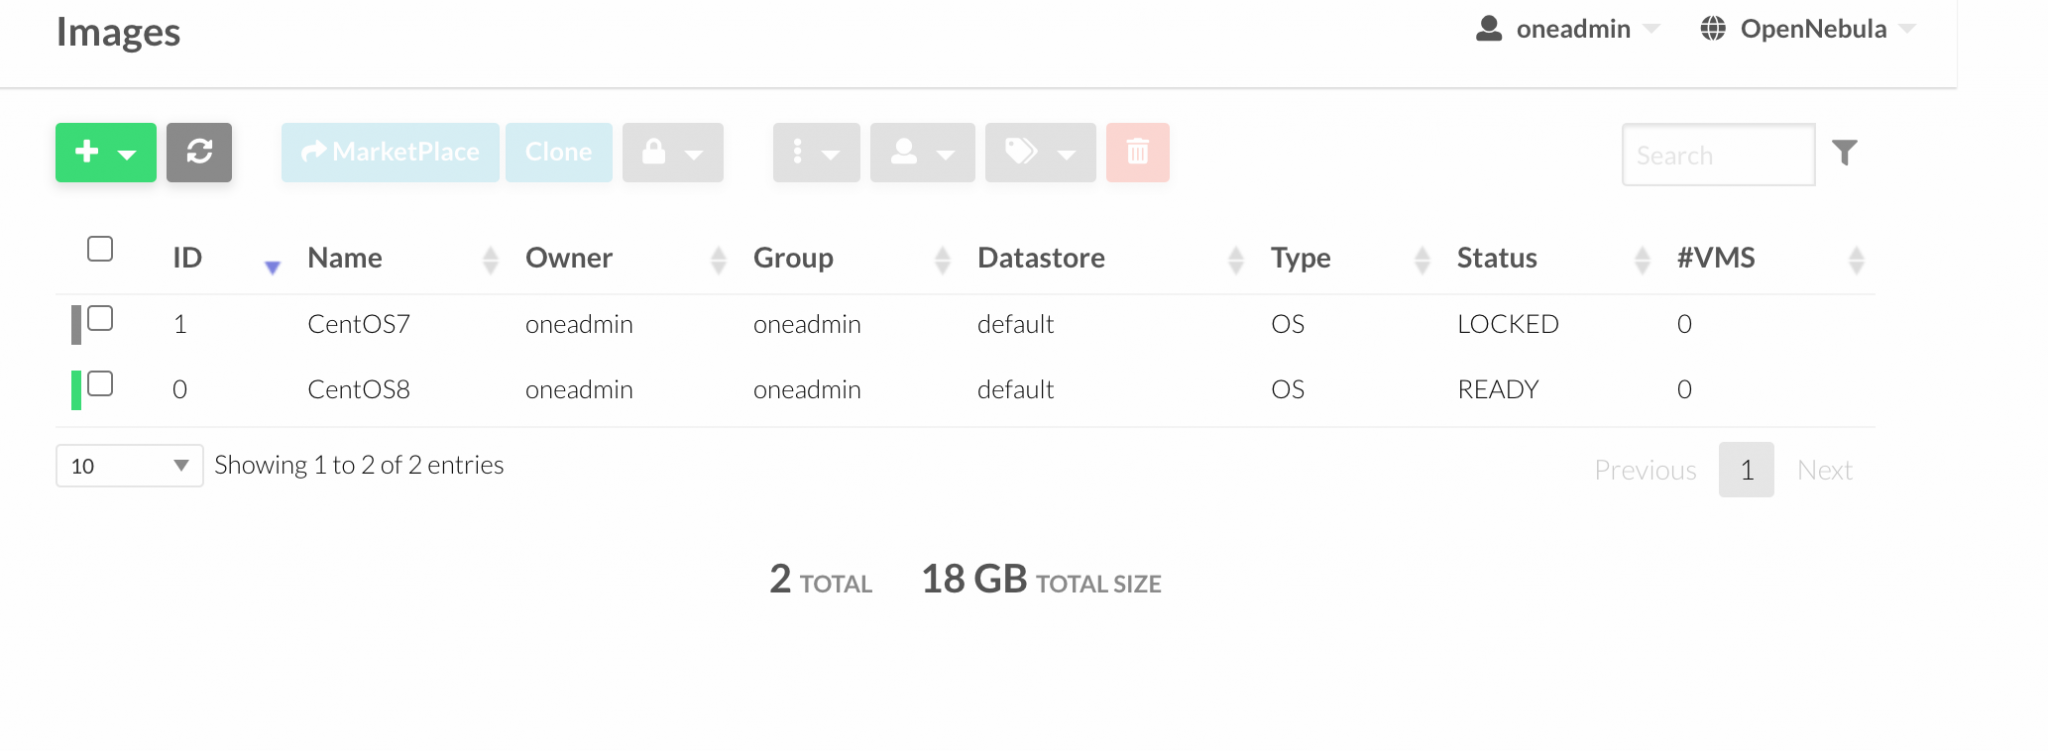Click the filter funnel icon
The height and width of the screenshot is (751, 2048).
tap(1847, 152)
